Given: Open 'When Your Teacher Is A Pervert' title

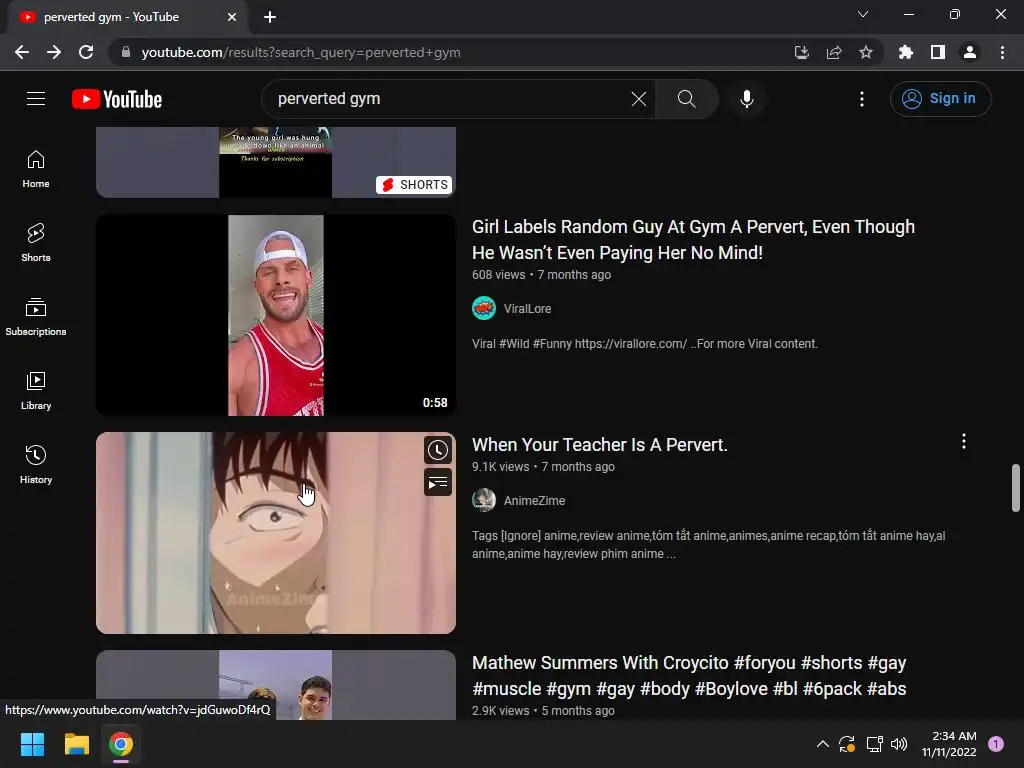Looking at the screenshot, I should point(600,445).
